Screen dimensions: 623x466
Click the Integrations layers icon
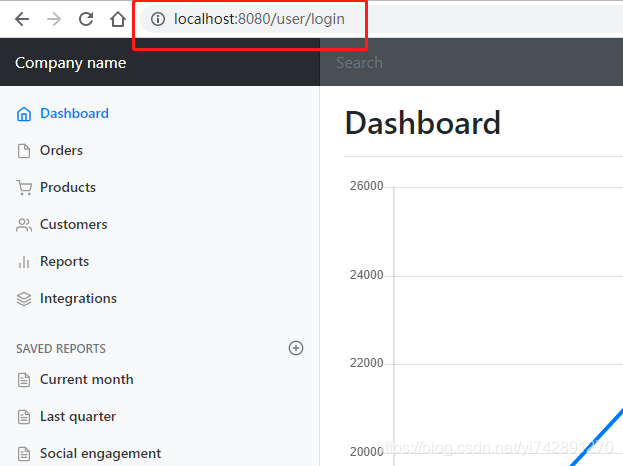[24, 299]
